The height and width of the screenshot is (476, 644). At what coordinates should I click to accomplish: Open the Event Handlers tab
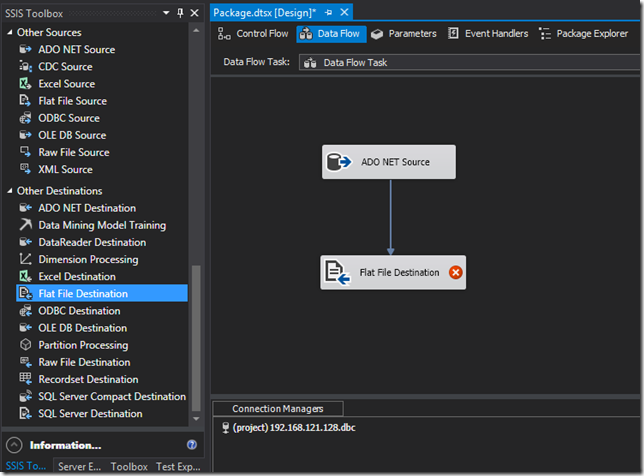(x=488, y=34)
